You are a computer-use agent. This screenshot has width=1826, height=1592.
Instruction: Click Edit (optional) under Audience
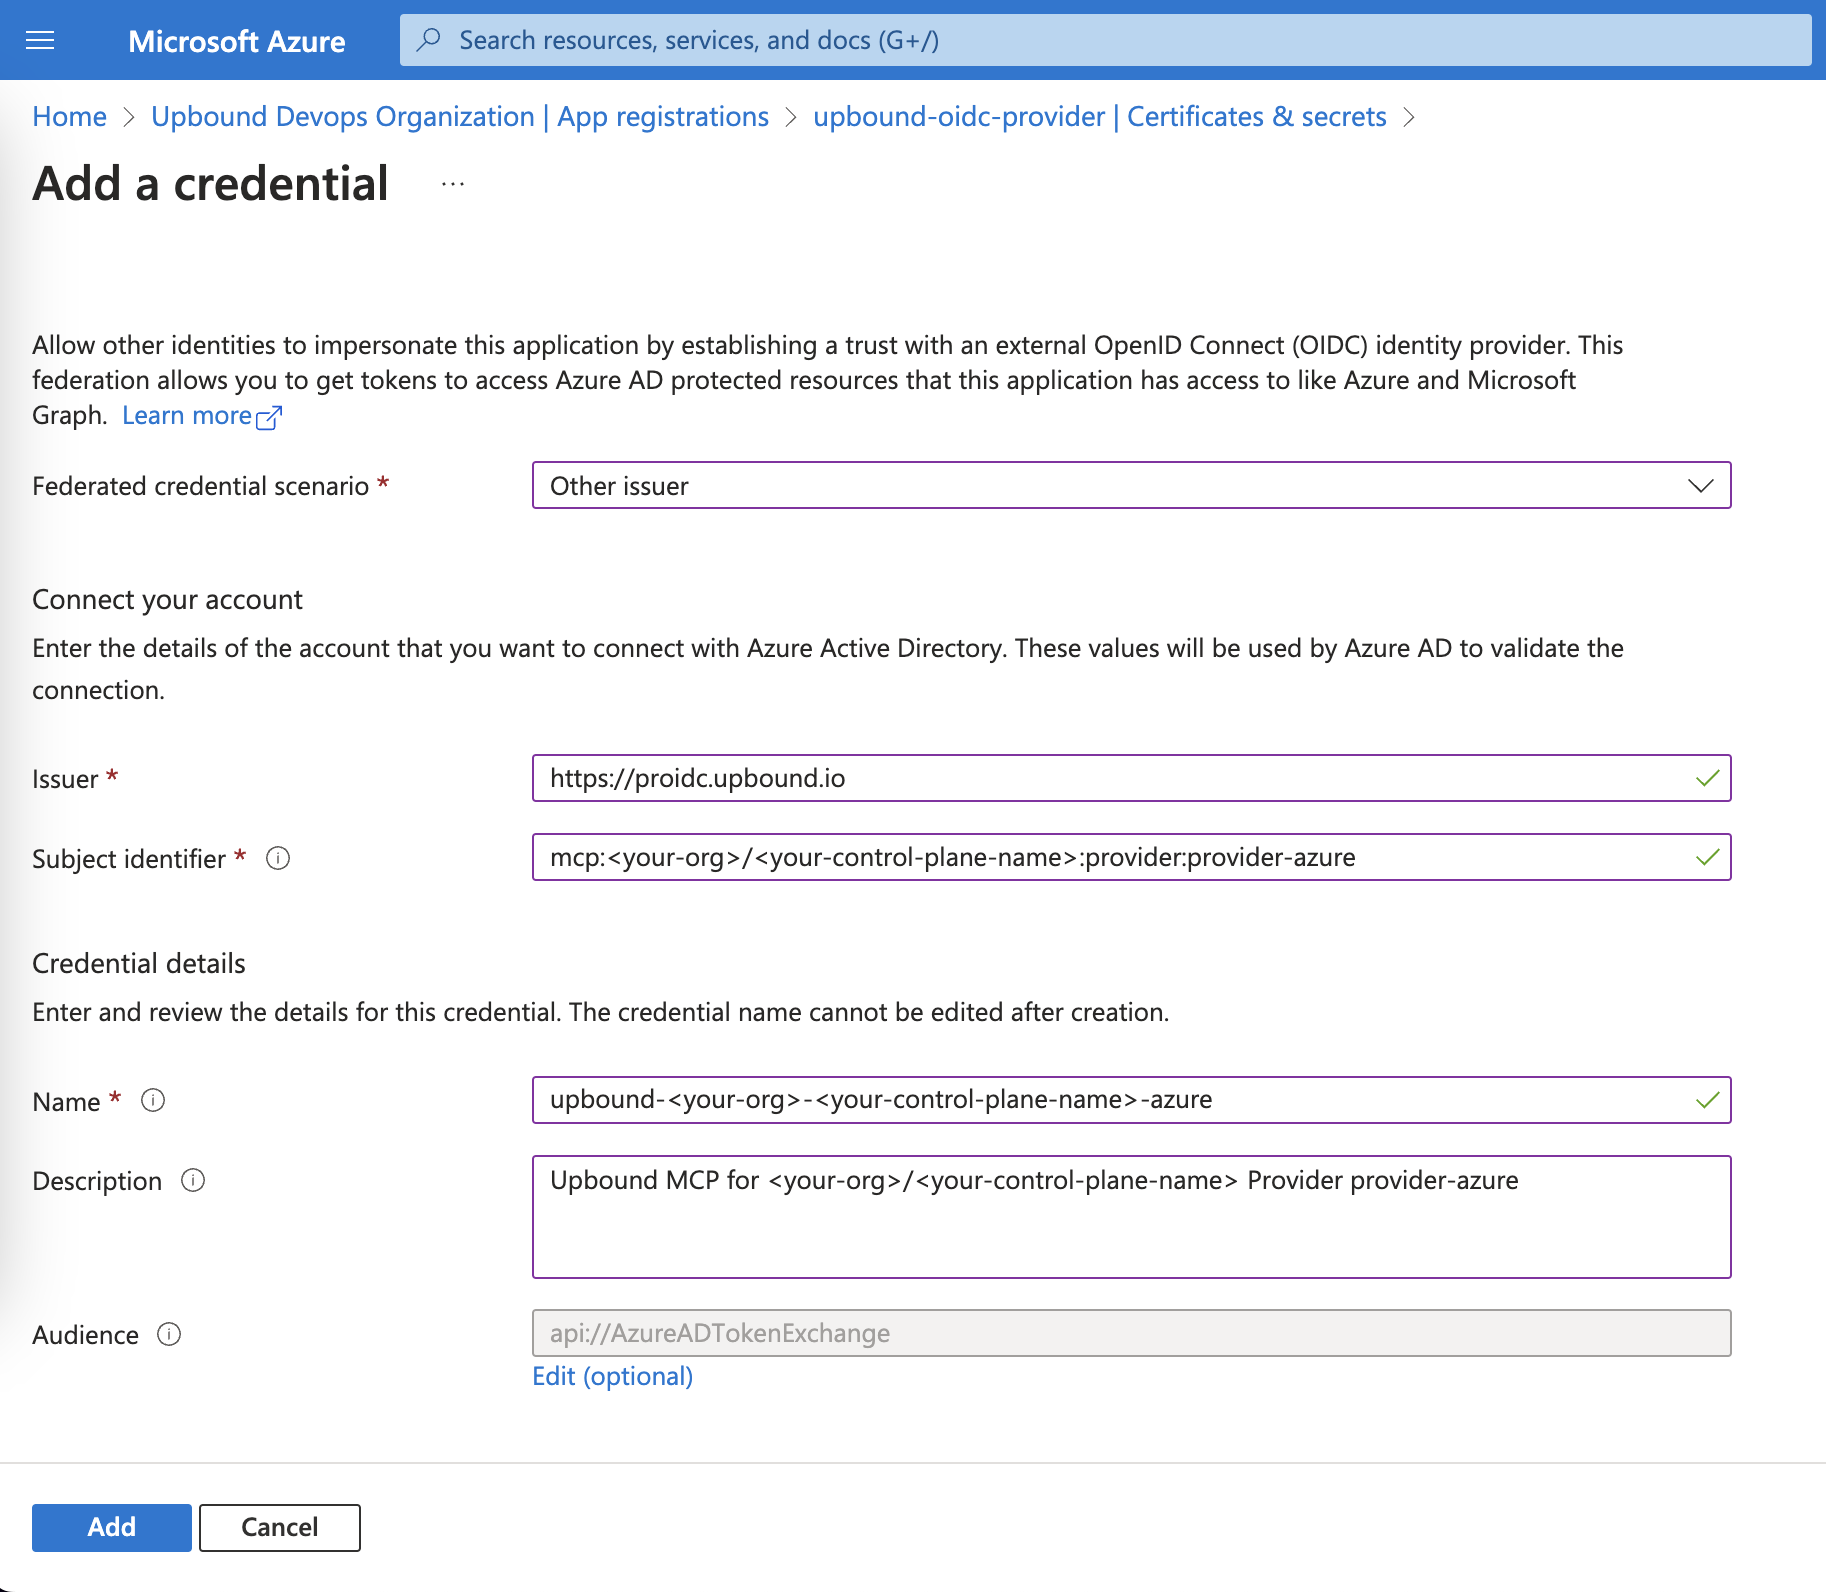(x=612, y=1376)
